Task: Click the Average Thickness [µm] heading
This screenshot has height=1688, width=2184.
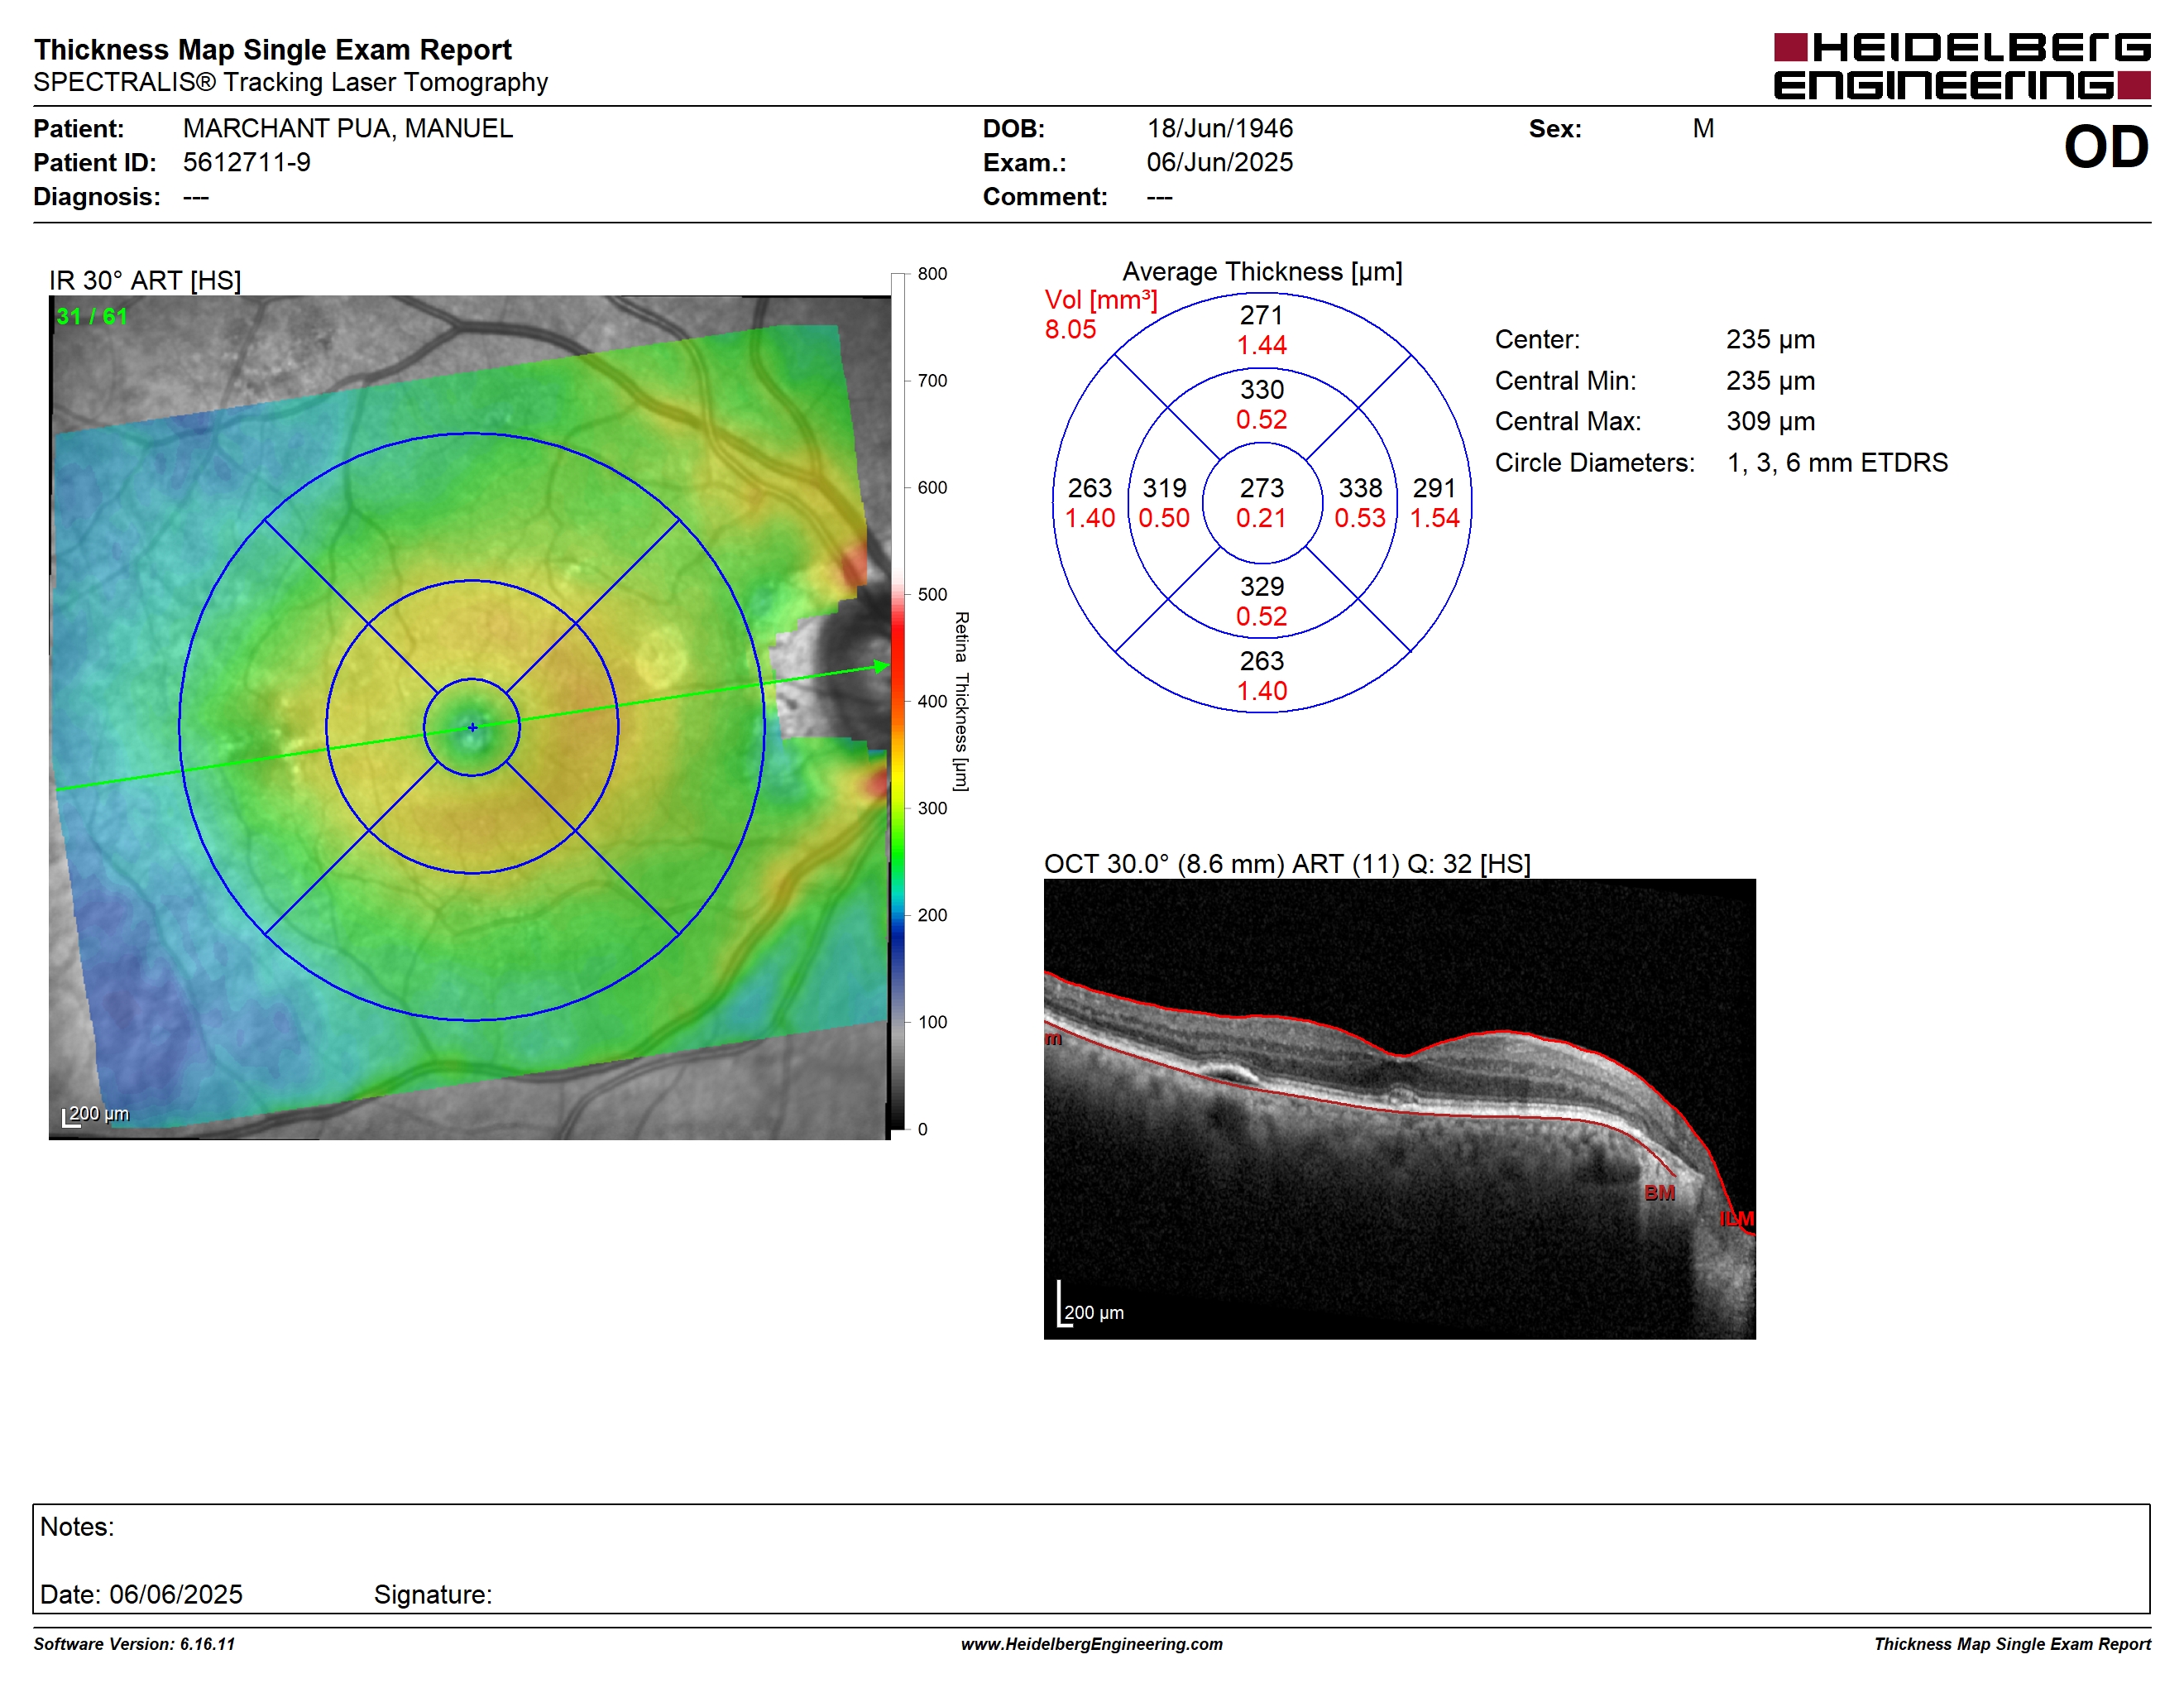Action: pyautogui.click(x=1262, y=272)
